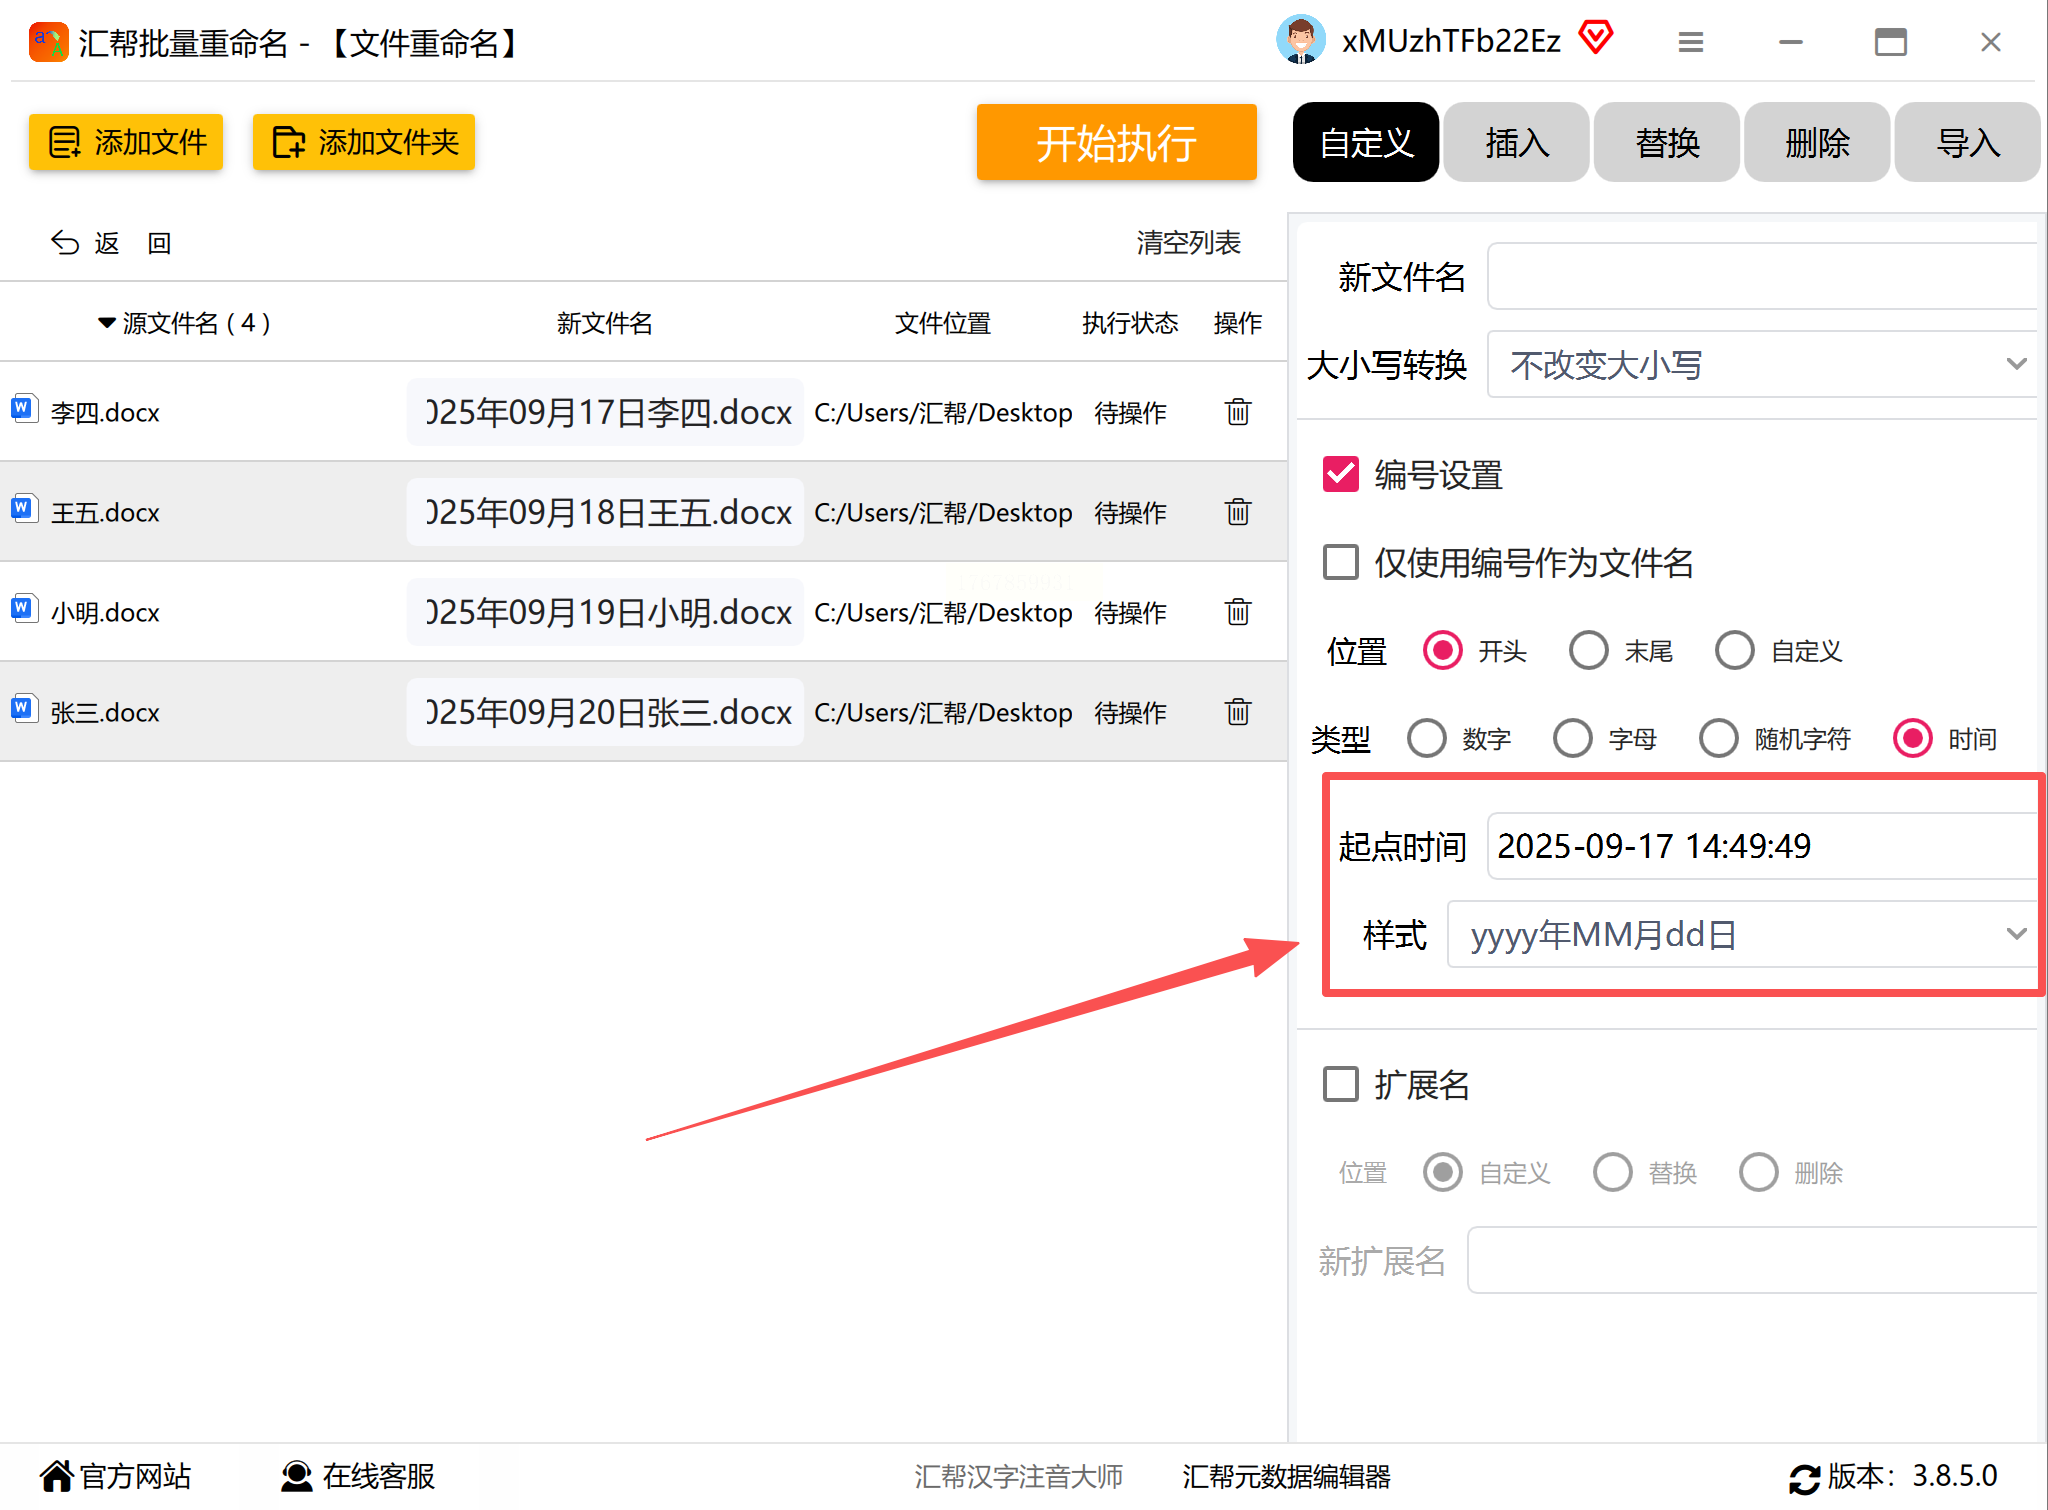Image resolution: width=2048 pixels, height=1510 pixels.
Task: Click the red VIP diamond icon
Action: click(1596, 38)
